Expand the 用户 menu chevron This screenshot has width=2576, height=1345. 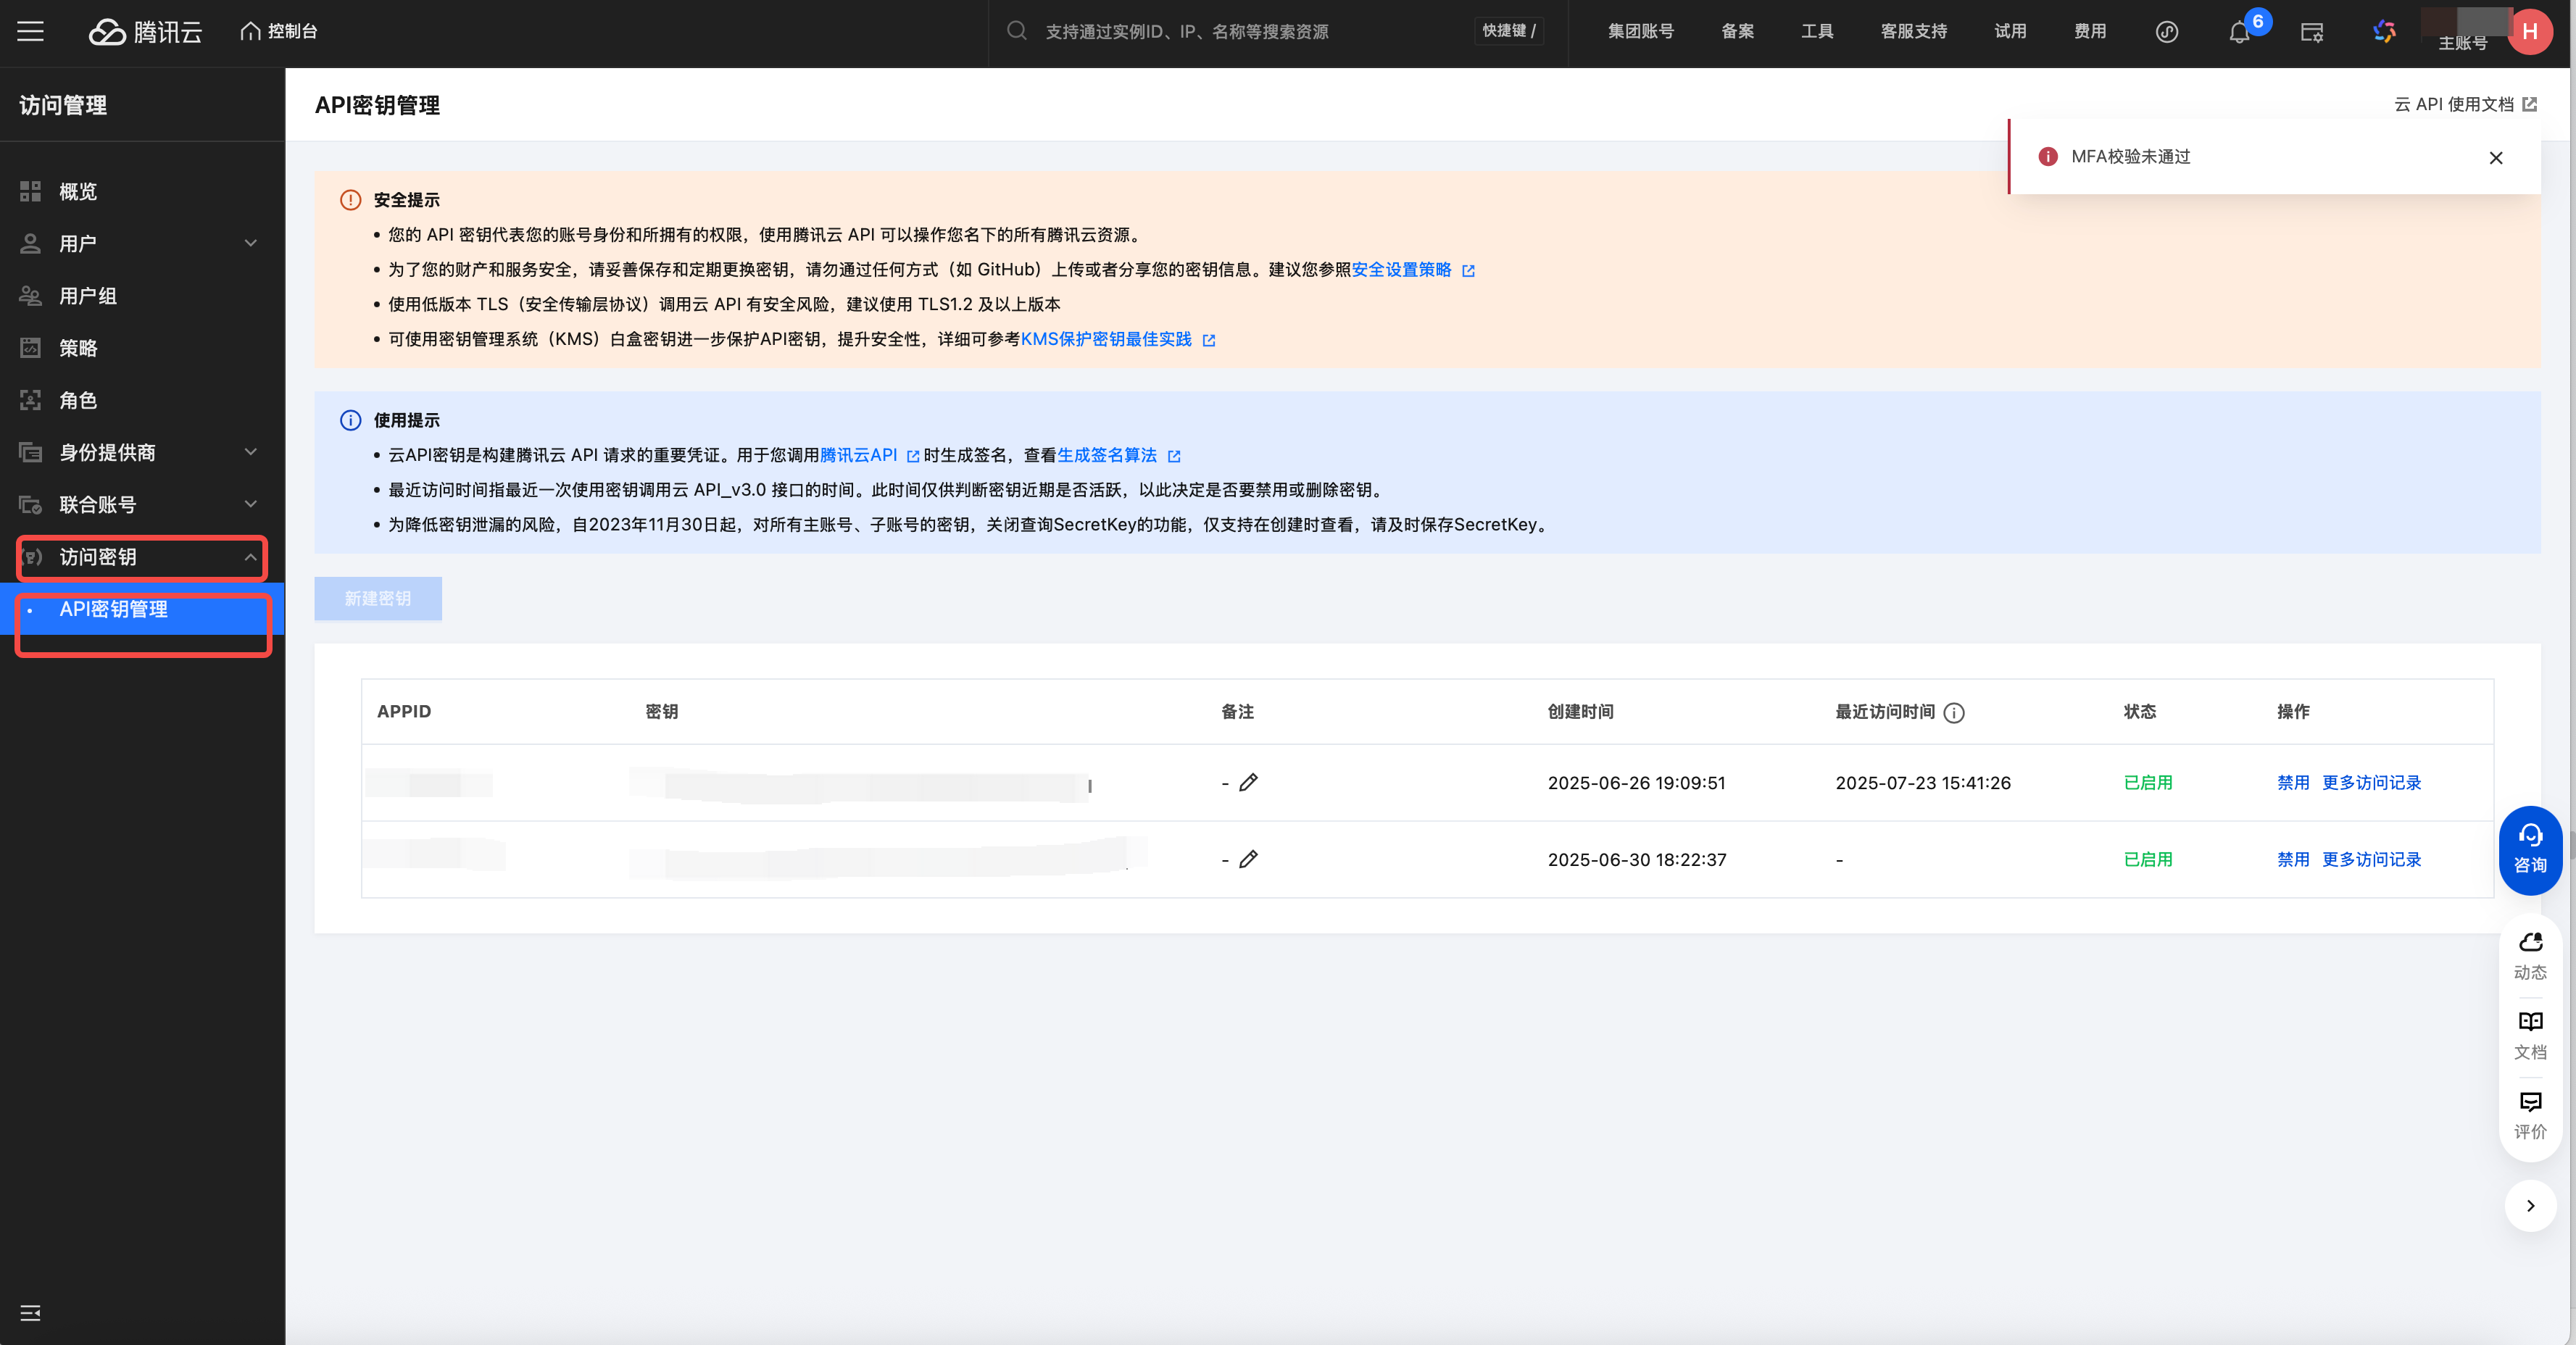coord(250,243)
